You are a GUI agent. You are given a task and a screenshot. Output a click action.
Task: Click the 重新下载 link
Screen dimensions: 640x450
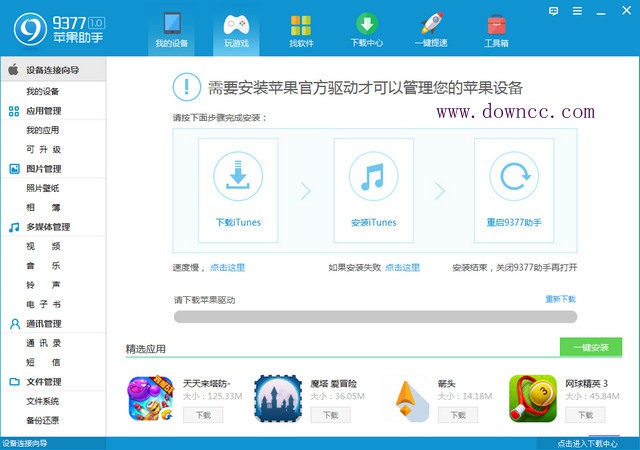(560, 299)
